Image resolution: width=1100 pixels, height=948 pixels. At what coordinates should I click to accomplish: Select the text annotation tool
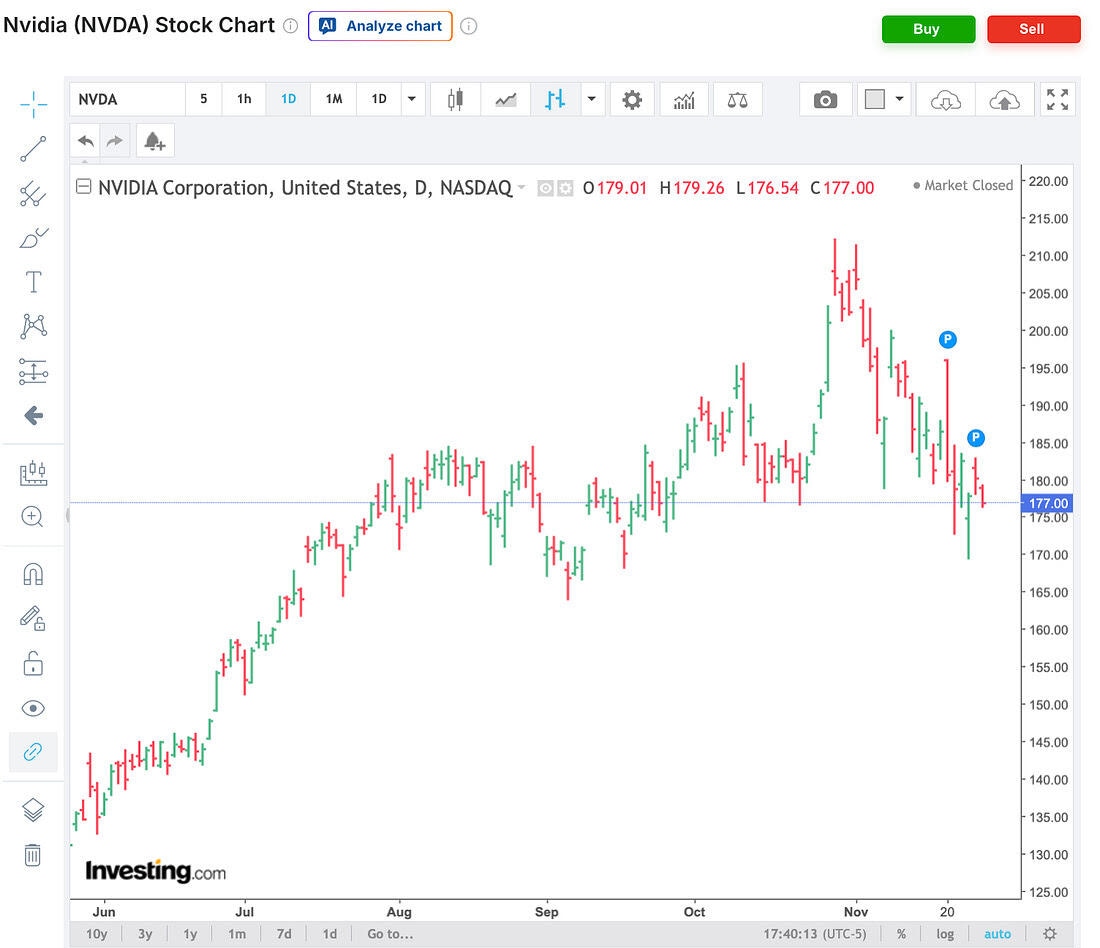33,282
